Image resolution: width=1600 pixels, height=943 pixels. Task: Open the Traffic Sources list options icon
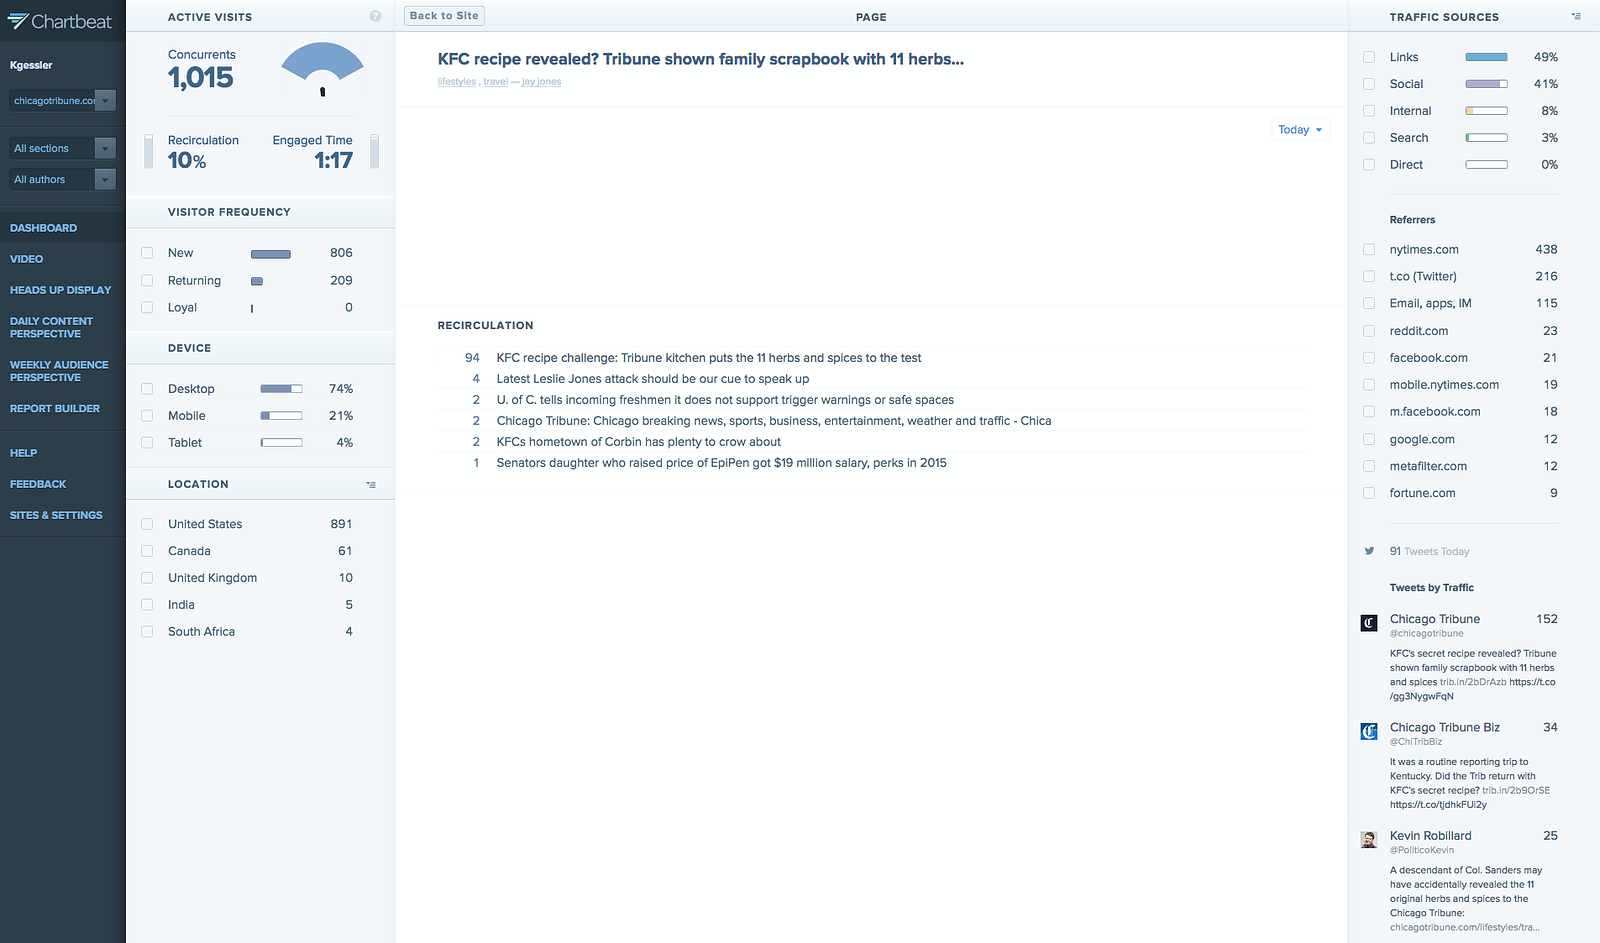pyautogui.click(x=1576, y=16)
